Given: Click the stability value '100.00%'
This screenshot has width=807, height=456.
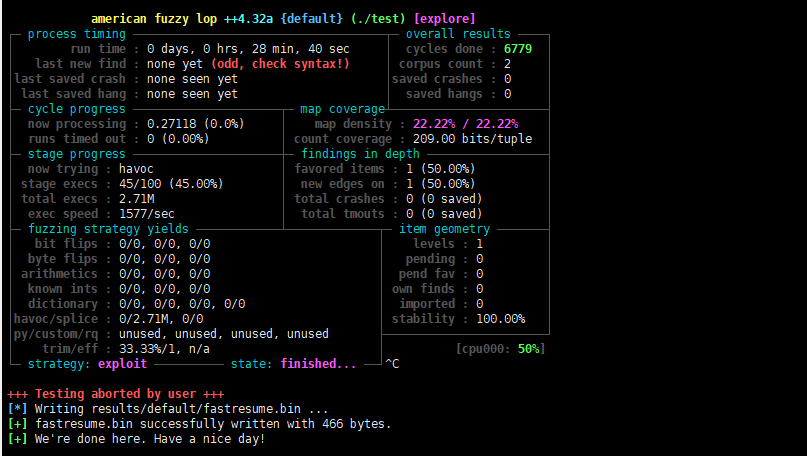Looking at the screenshot, I should coord(501,319).
